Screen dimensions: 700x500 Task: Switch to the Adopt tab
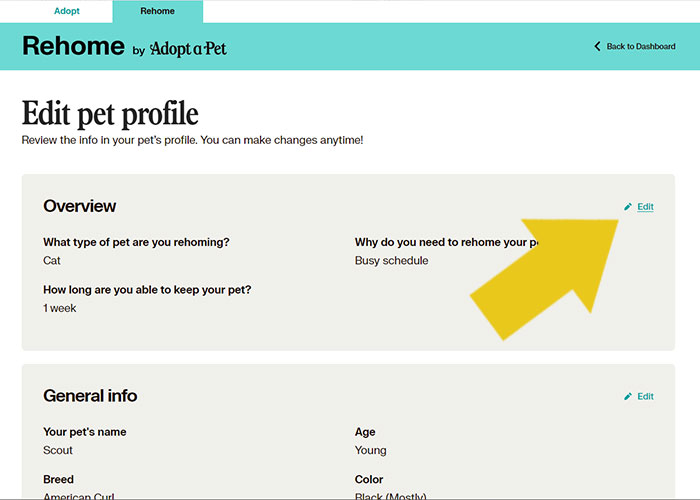coord(67,11)
